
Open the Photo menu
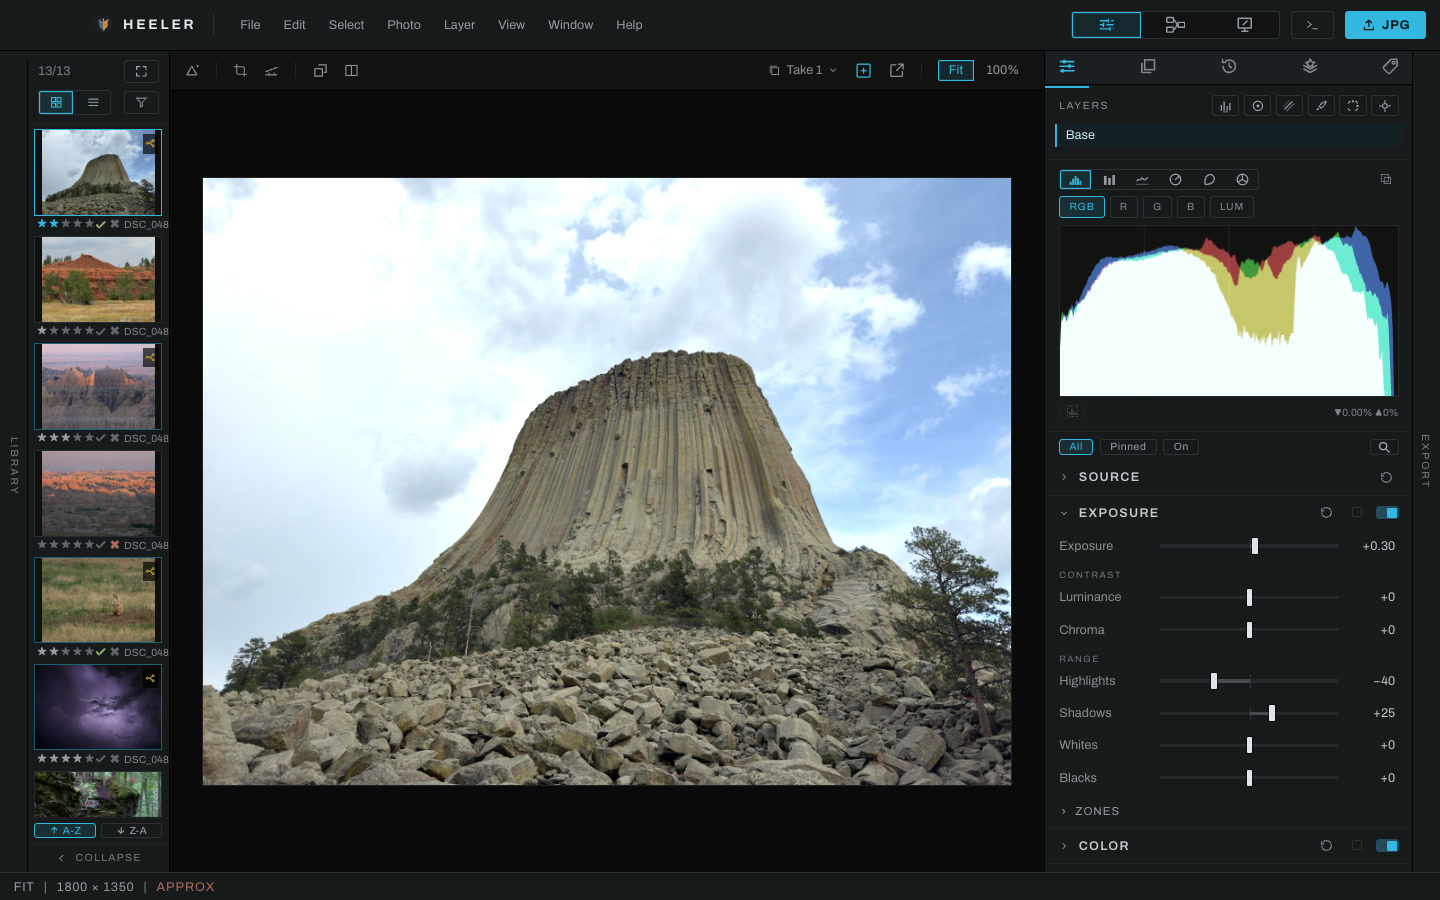404,25
